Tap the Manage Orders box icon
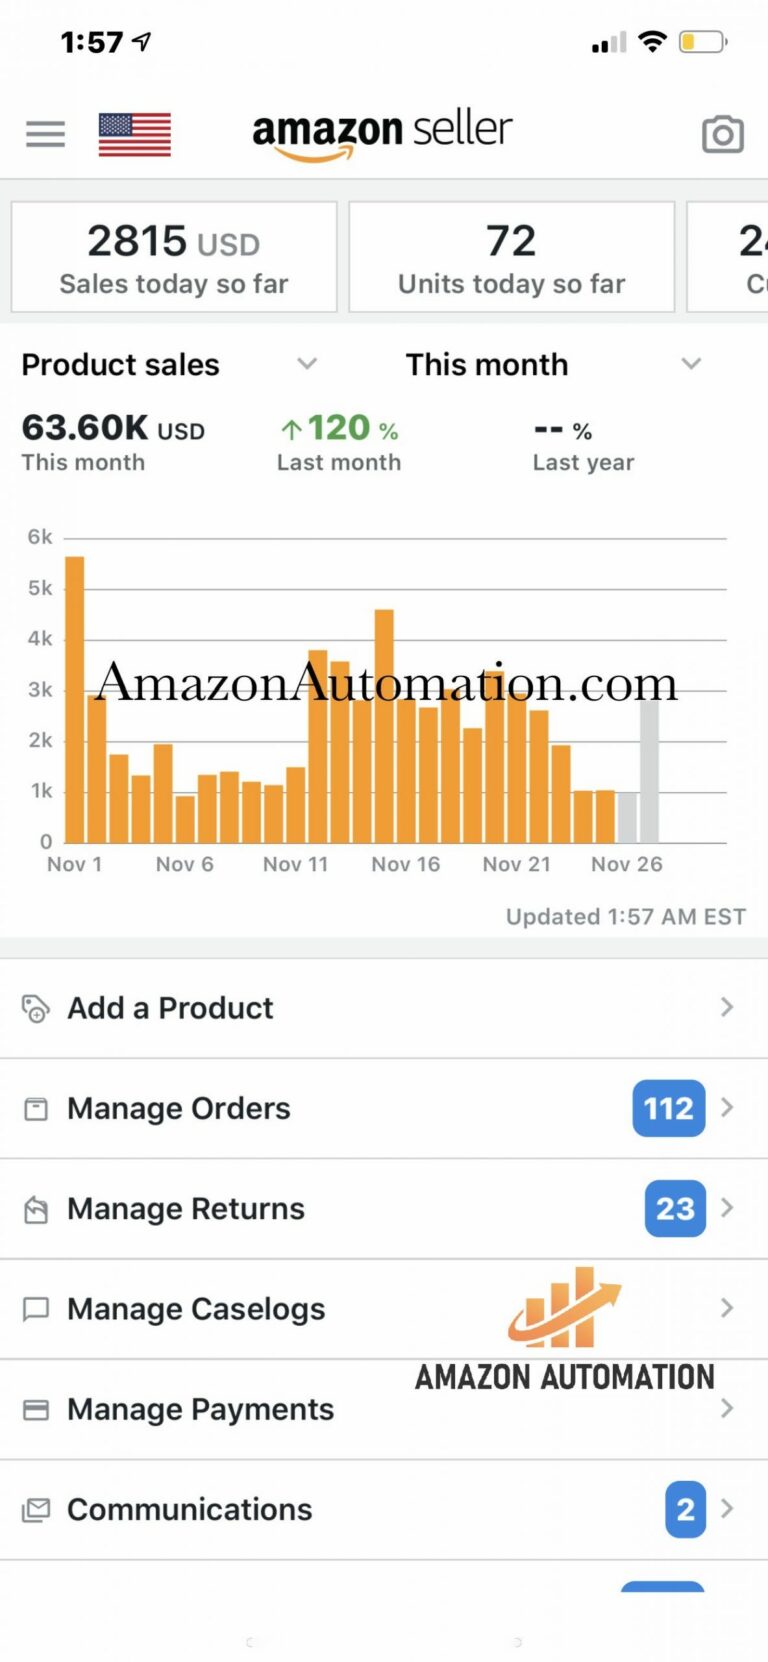The width and height of the screenshot is (768, 1662). 36,1109
